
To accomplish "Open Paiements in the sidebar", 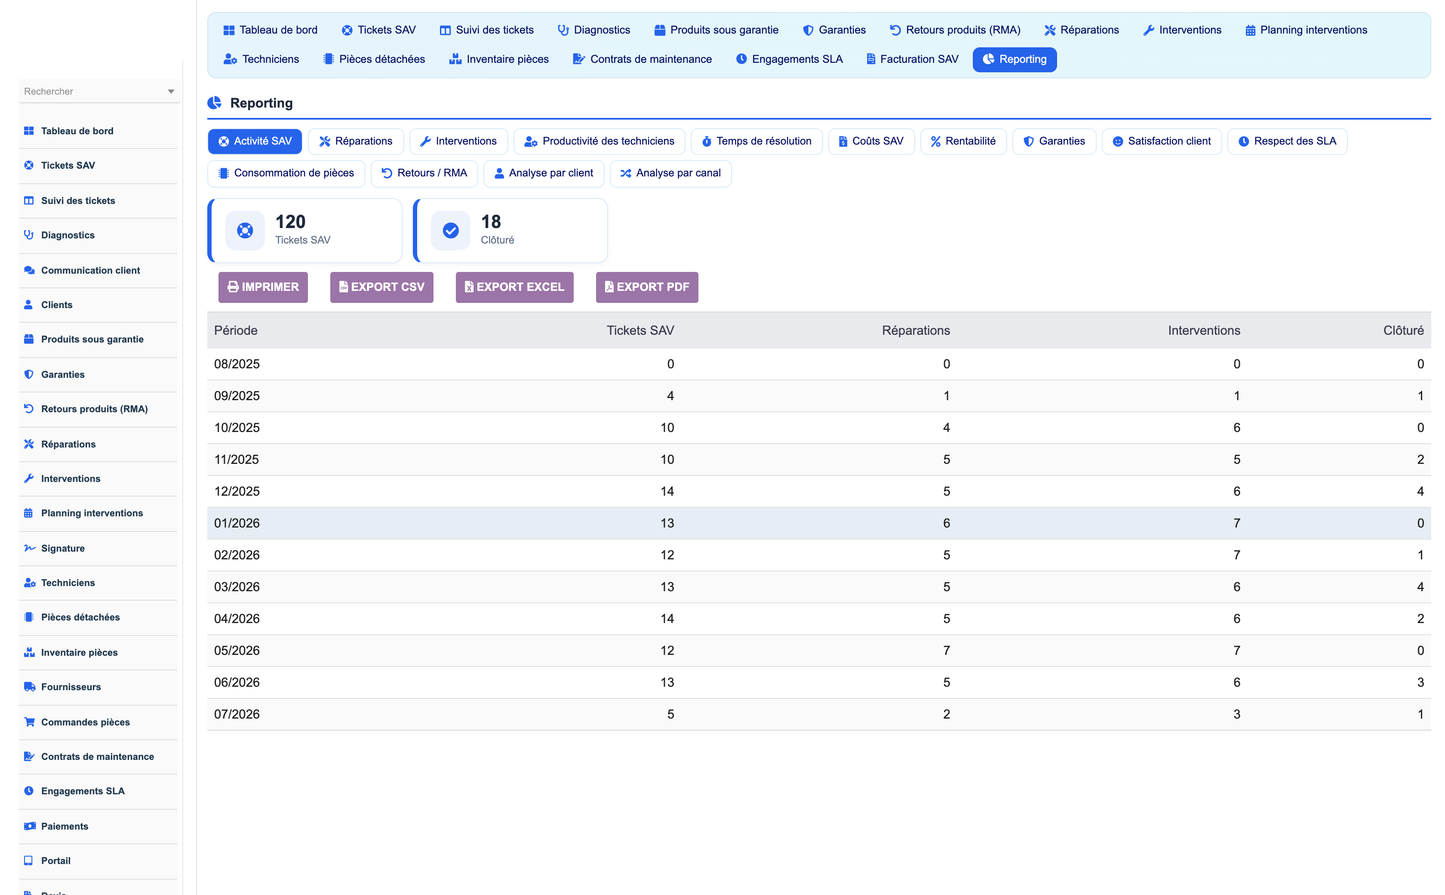I will click(65, 826).
